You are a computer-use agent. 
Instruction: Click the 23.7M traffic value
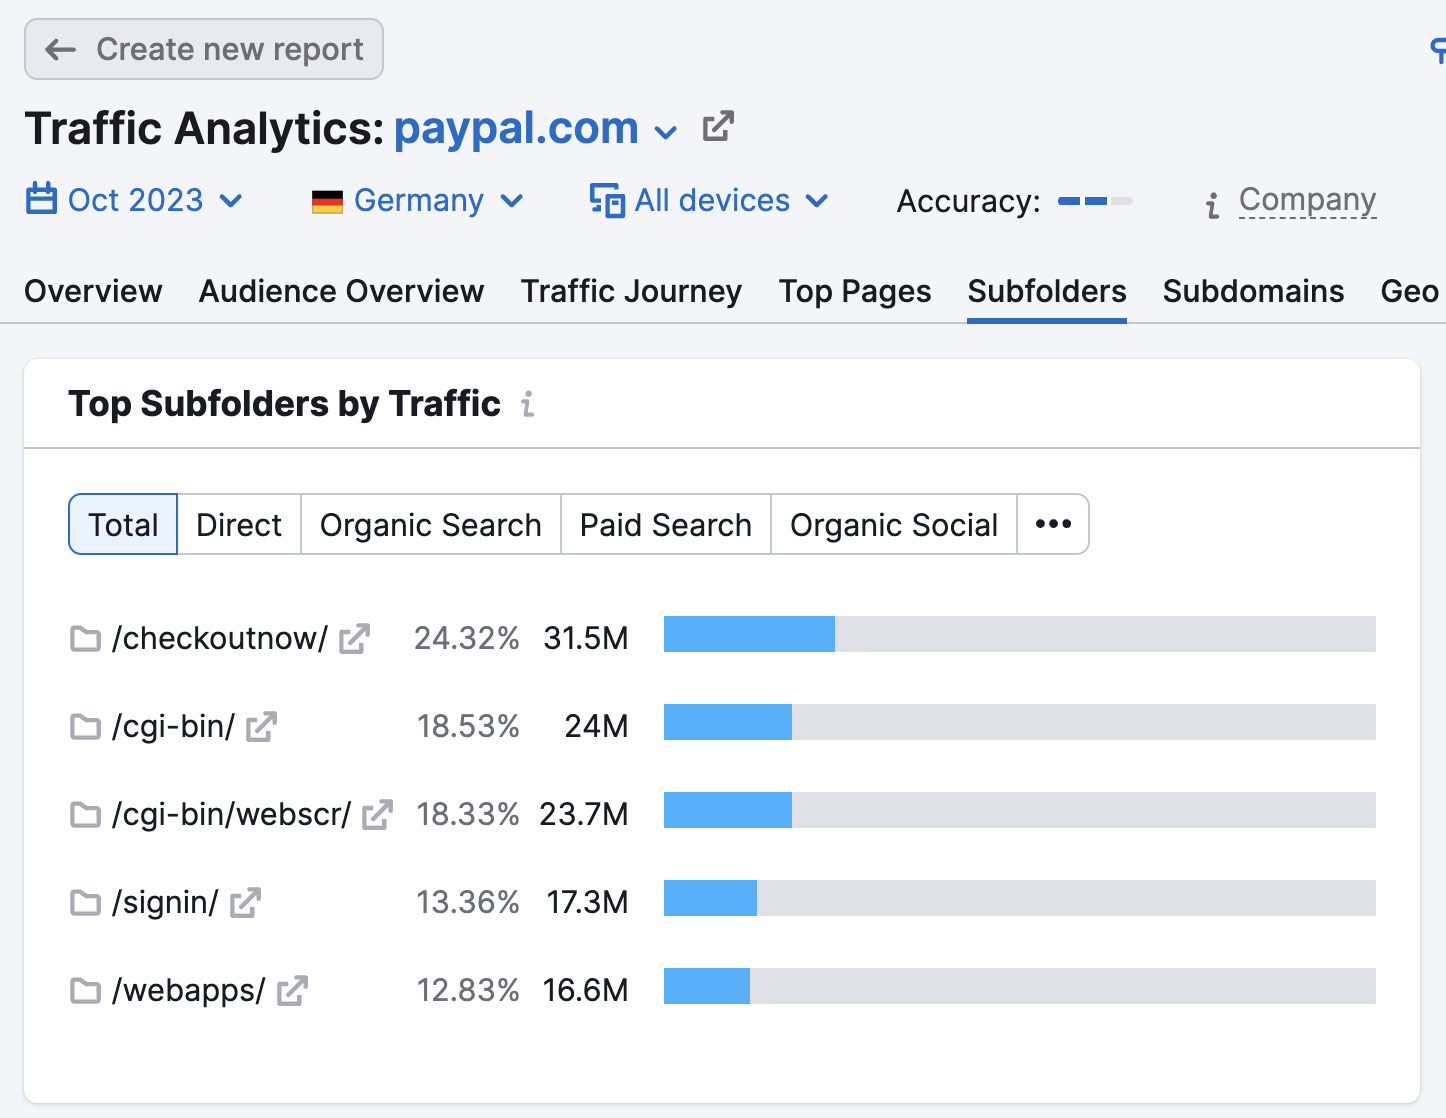click(x=584, y=814)
